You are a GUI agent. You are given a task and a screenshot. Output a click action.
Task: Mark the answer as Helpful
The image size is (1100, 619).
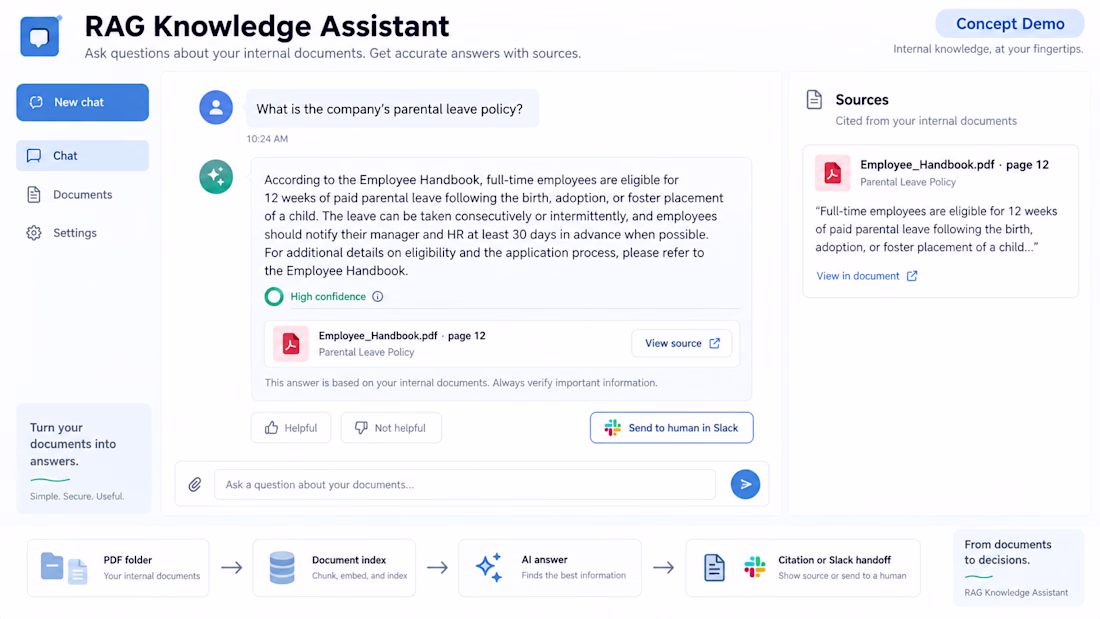[x=290, y=428]
